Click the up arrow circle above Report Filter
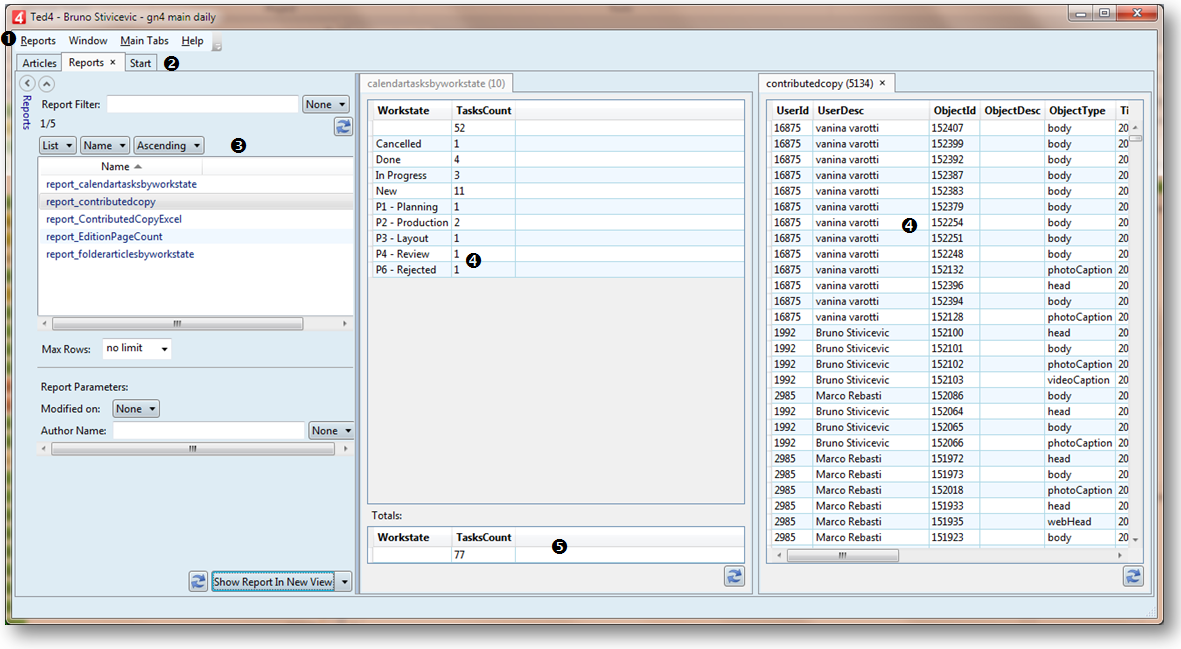This screenshot has width=1181, height=649. (x=47, y=84)
